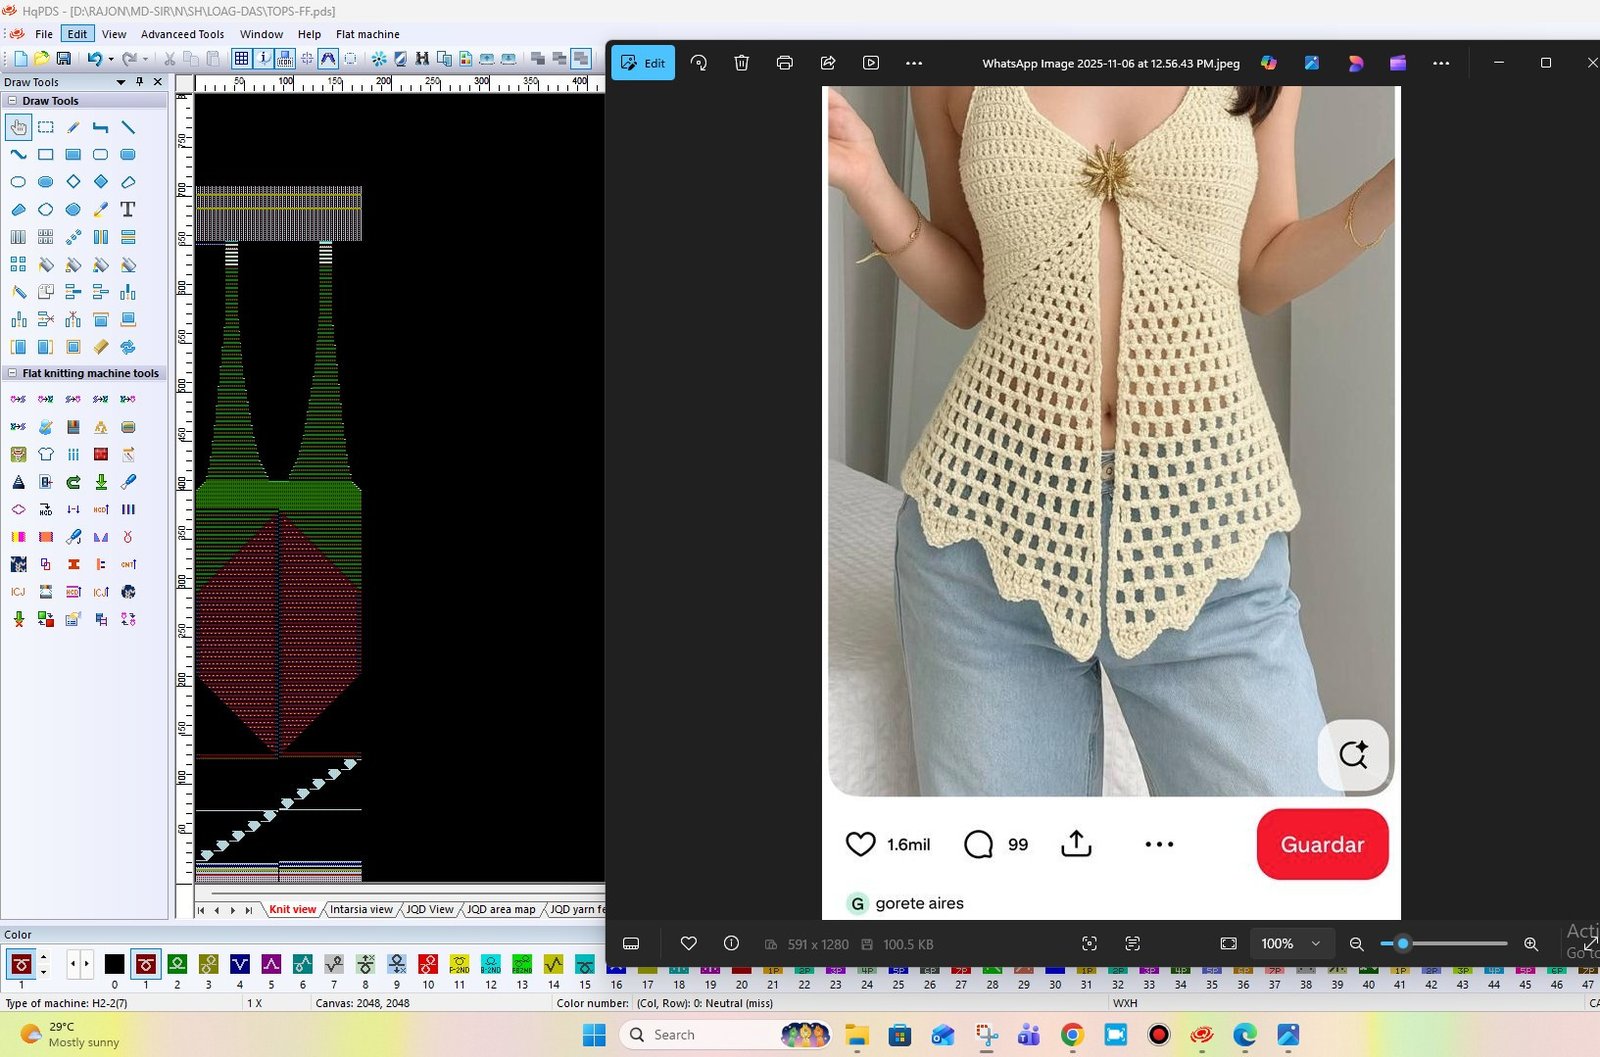Print the photo with the printer icon
The height and width of the screenshot is (1057, 1600).
[x=785, y=63]
